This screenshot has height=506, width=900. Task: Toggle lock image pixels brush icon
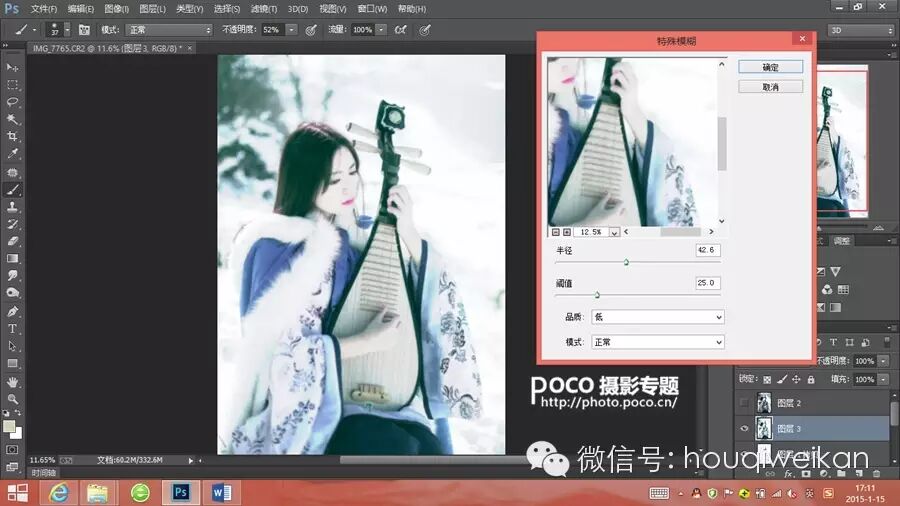(x=782, y=379)
